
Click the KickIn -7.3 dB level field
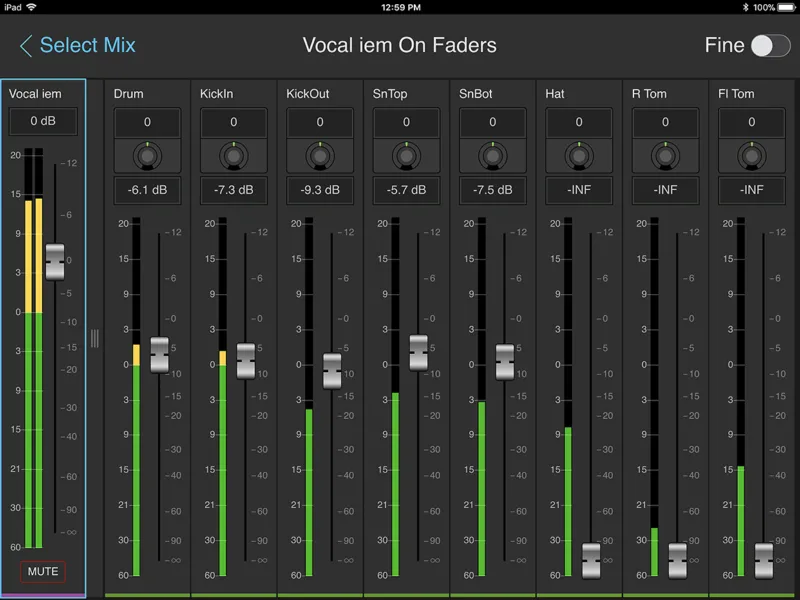(x=234, y=190)
